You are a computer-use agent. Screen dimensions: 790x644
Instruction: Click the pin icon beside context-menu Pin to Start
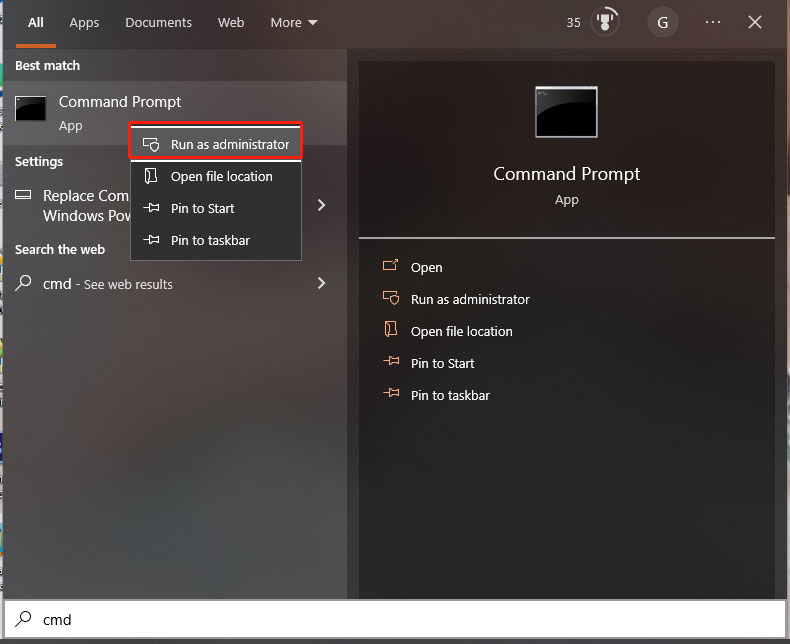pyautogui.click(x=151, y=208)
